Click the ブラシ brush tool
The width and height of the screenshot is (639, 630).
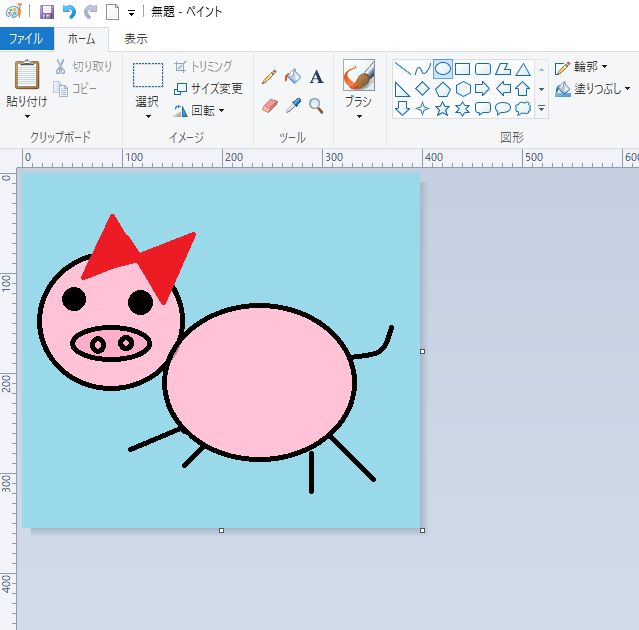click(359, 84)
